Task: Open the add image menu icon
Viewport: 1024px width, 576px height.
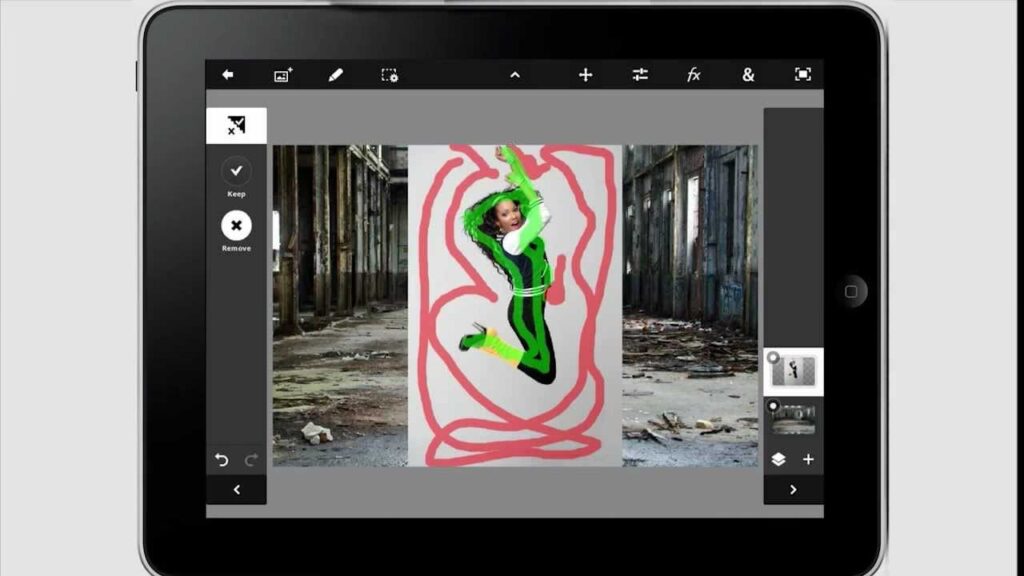Action: point(283,75)
